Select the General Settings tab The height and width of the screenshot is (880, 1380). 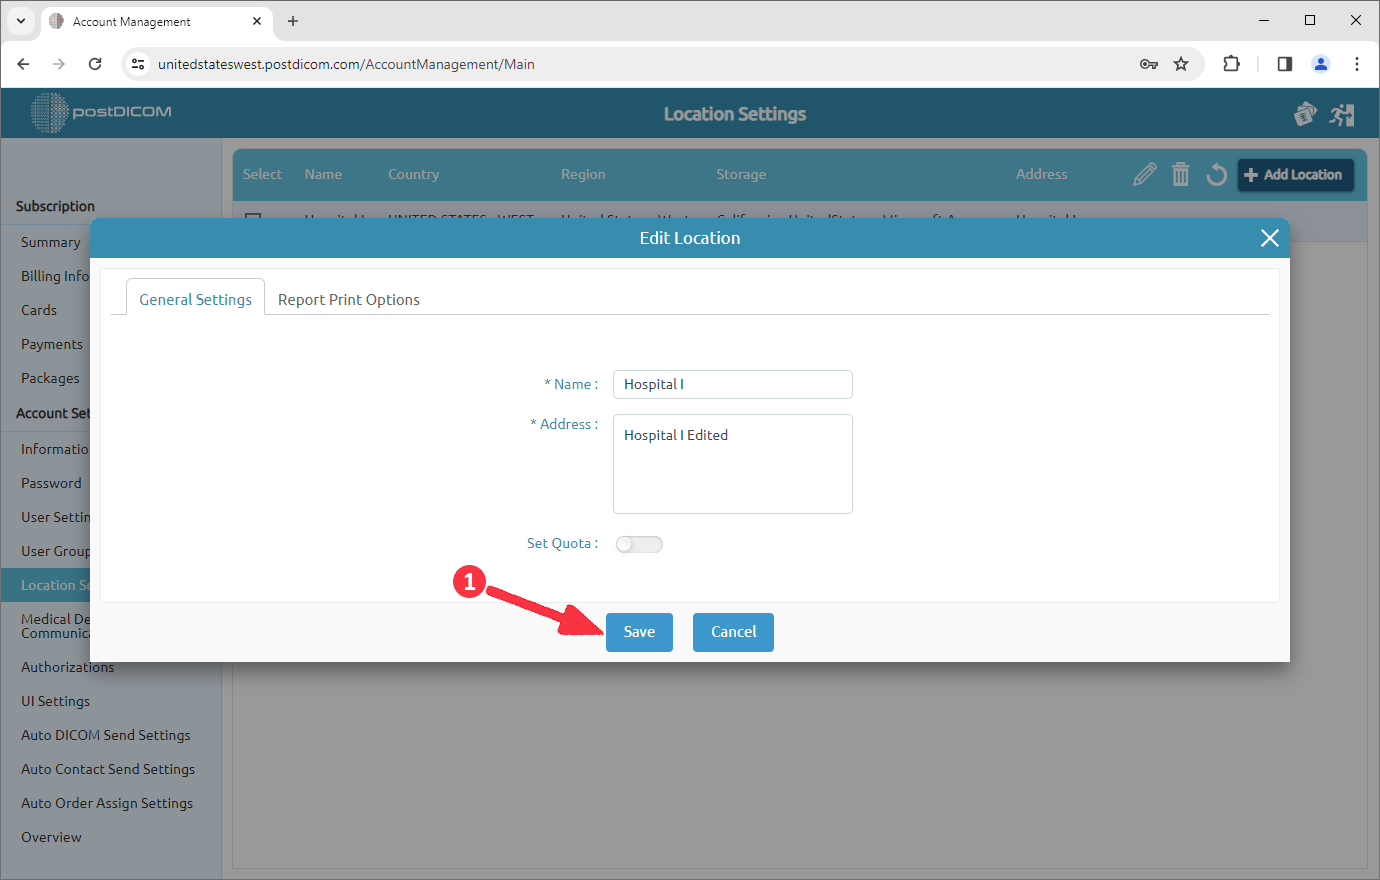pos(195,299)
